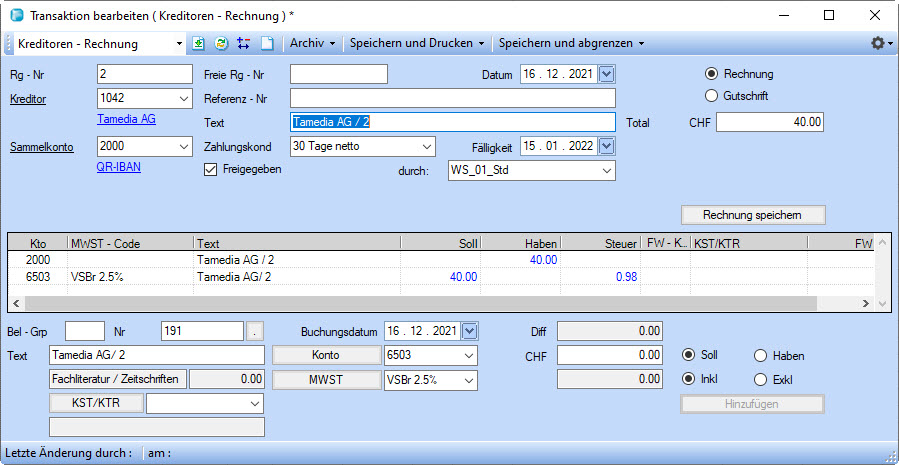Screen dimensions: 899x465
Task: Choose the Exkl radio option
Action: point(760,380)
